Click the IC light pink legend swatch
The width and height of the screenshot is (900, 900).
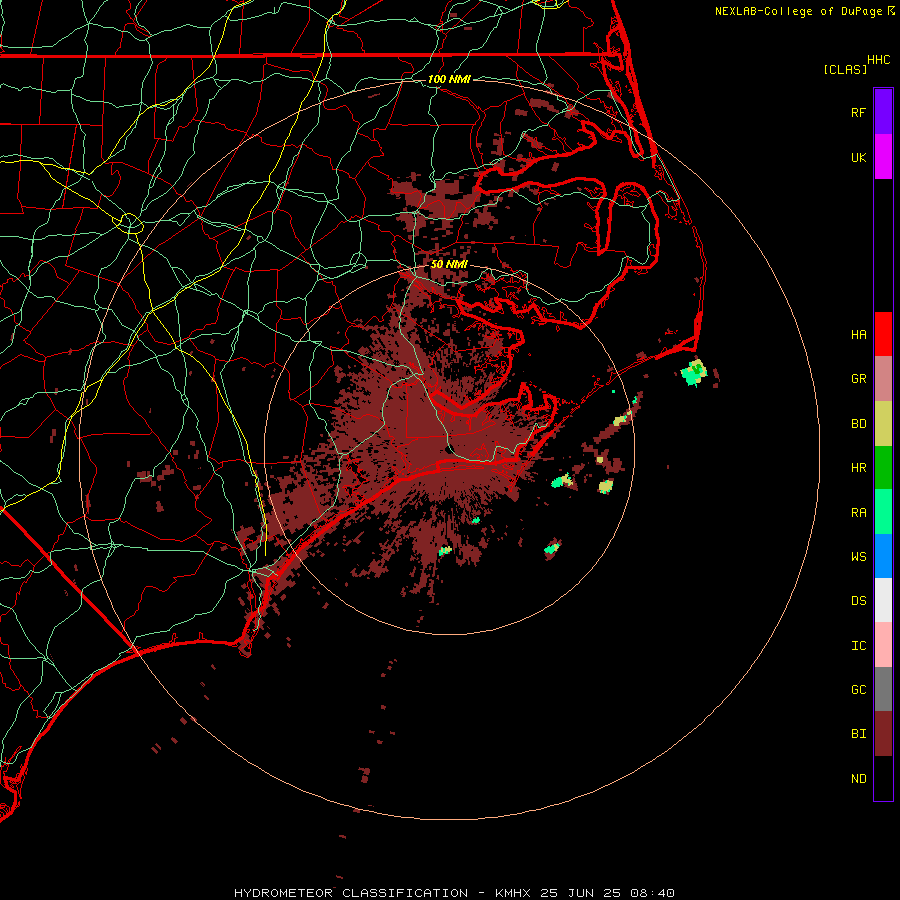pyautogui.click(x=883, y=645)
